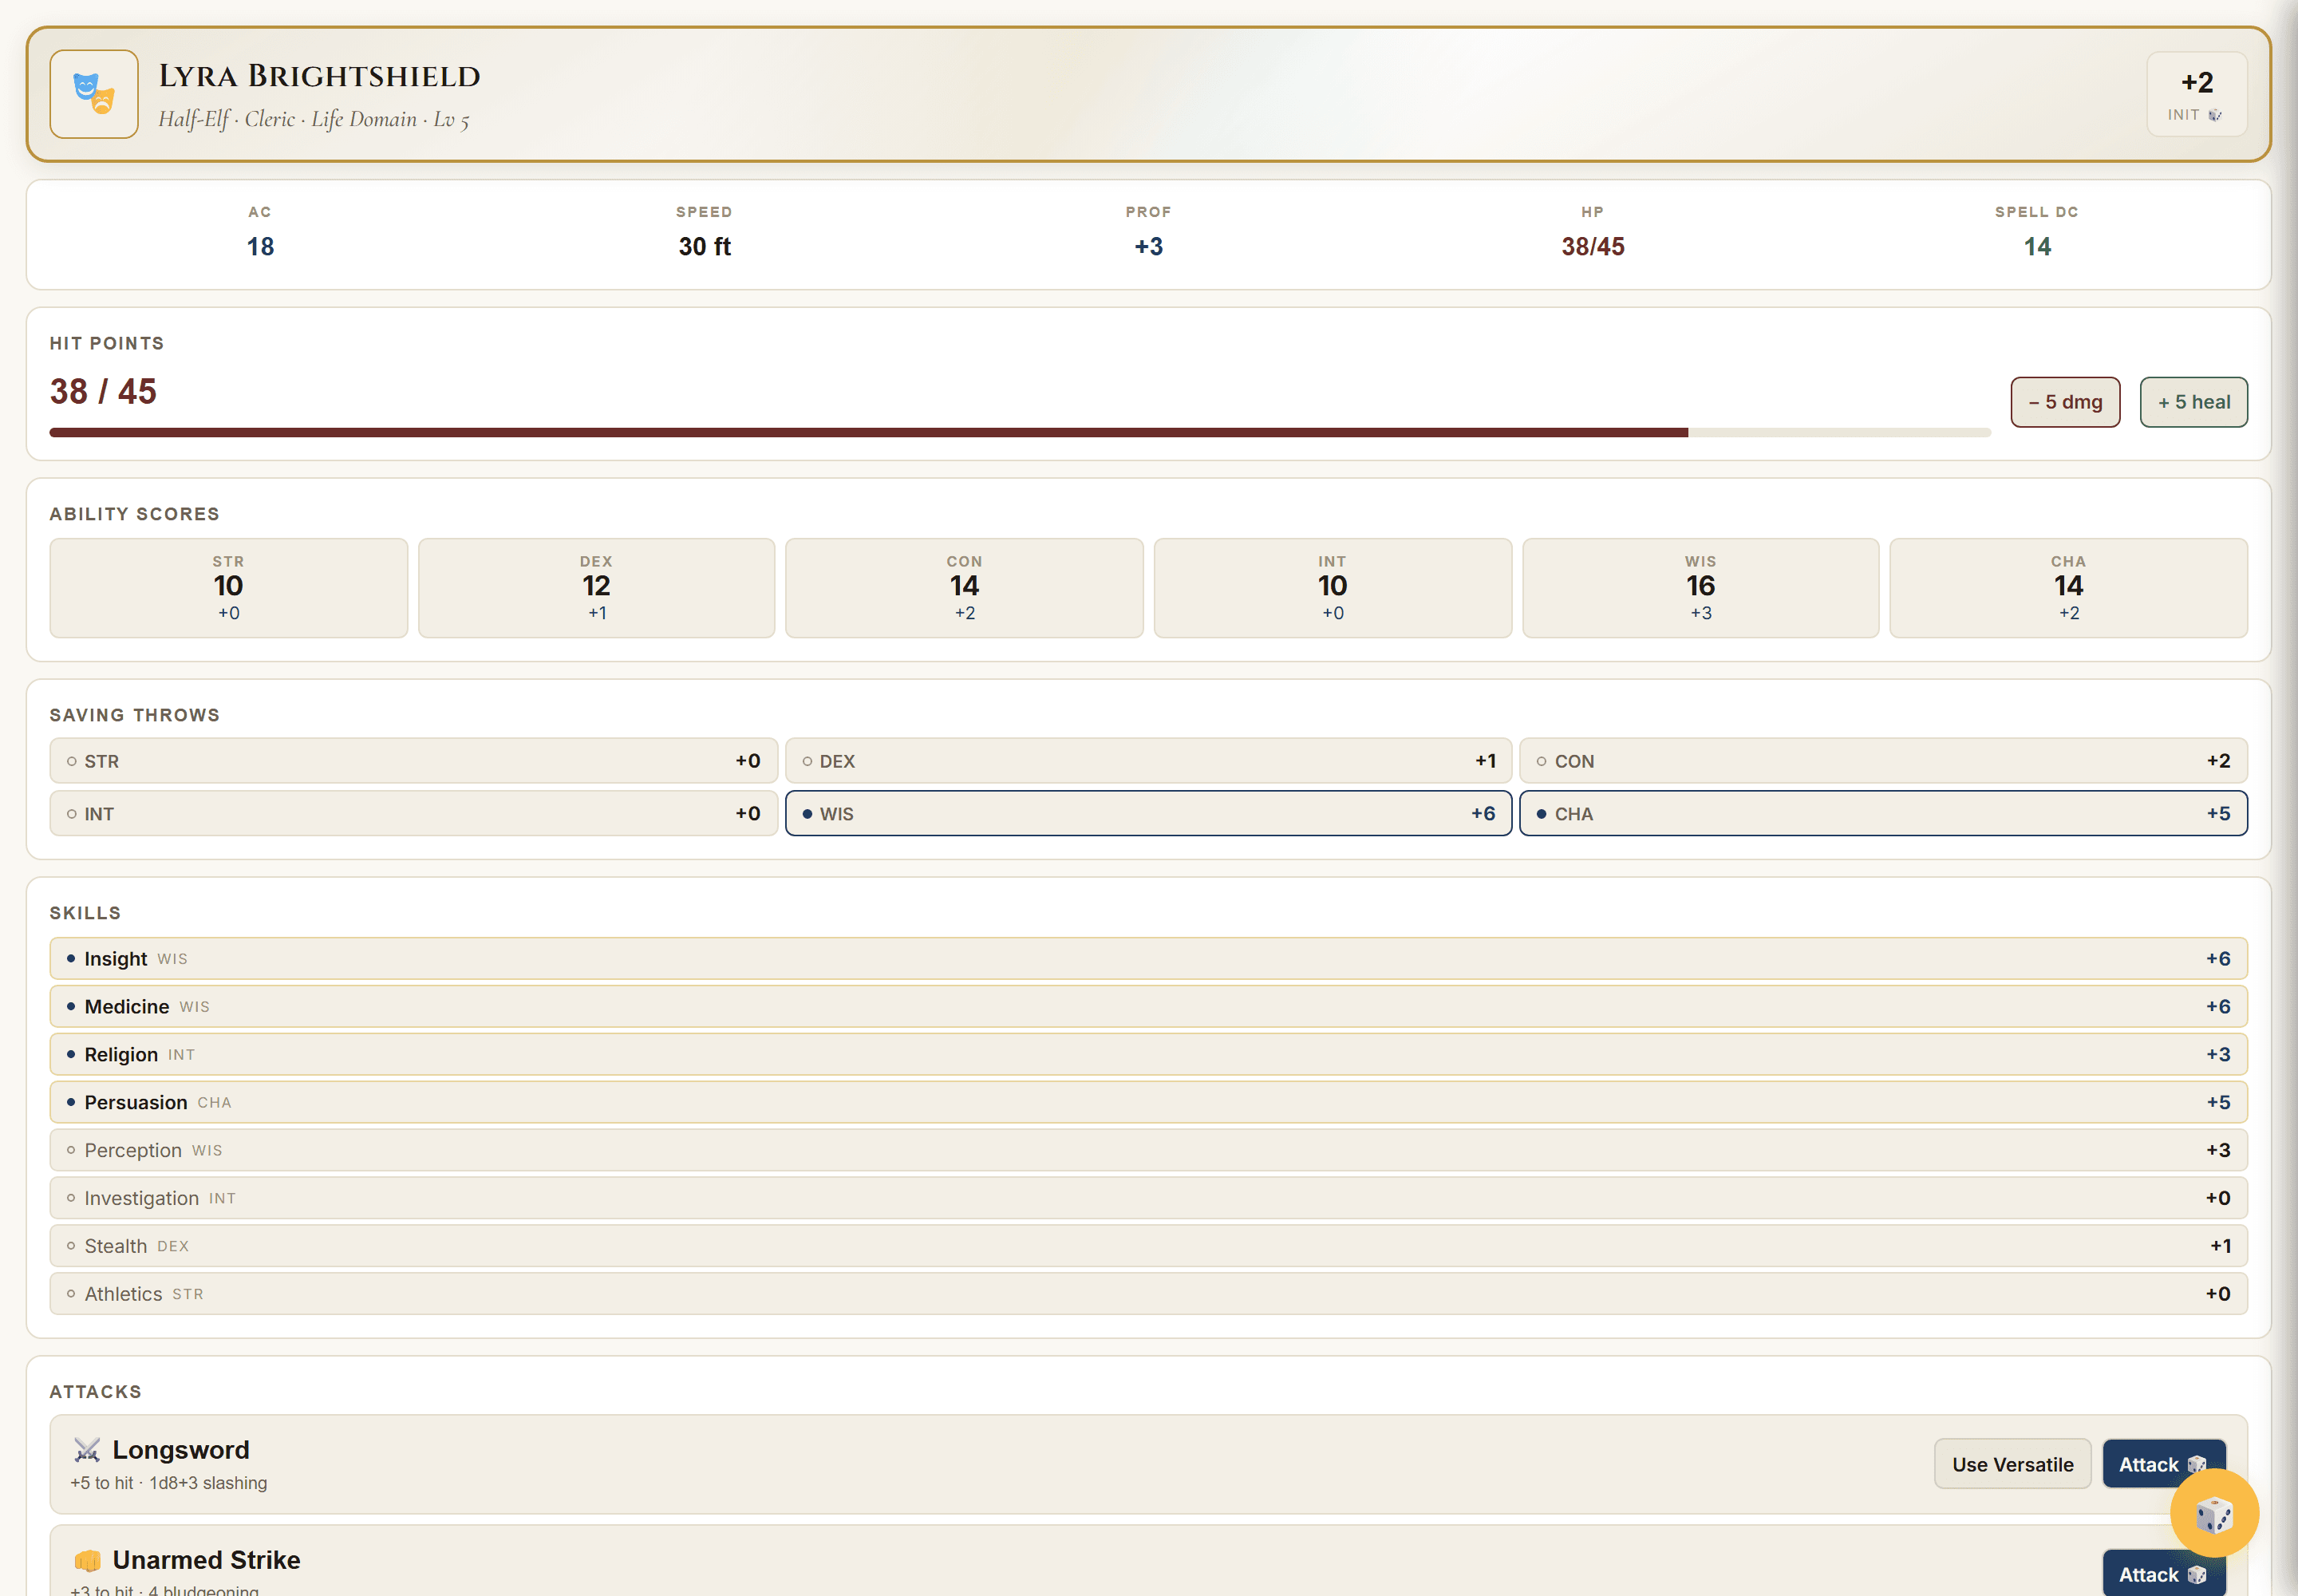This screenshot has height=1596, width=2298.
Task: Open the floating dice roller button
Action: click(x=2214, y=1514)
